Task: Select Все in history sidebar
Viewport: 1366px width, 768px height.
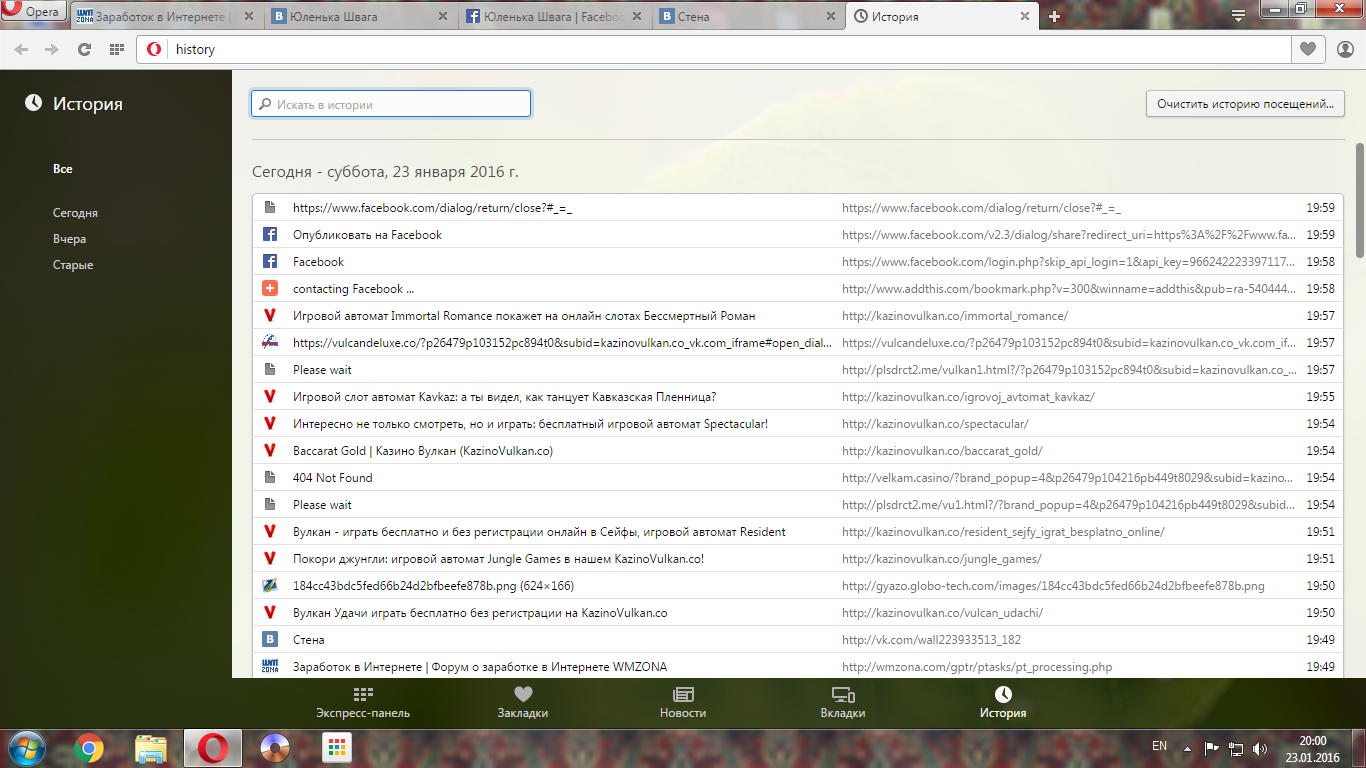Action: tap(63, 169)
